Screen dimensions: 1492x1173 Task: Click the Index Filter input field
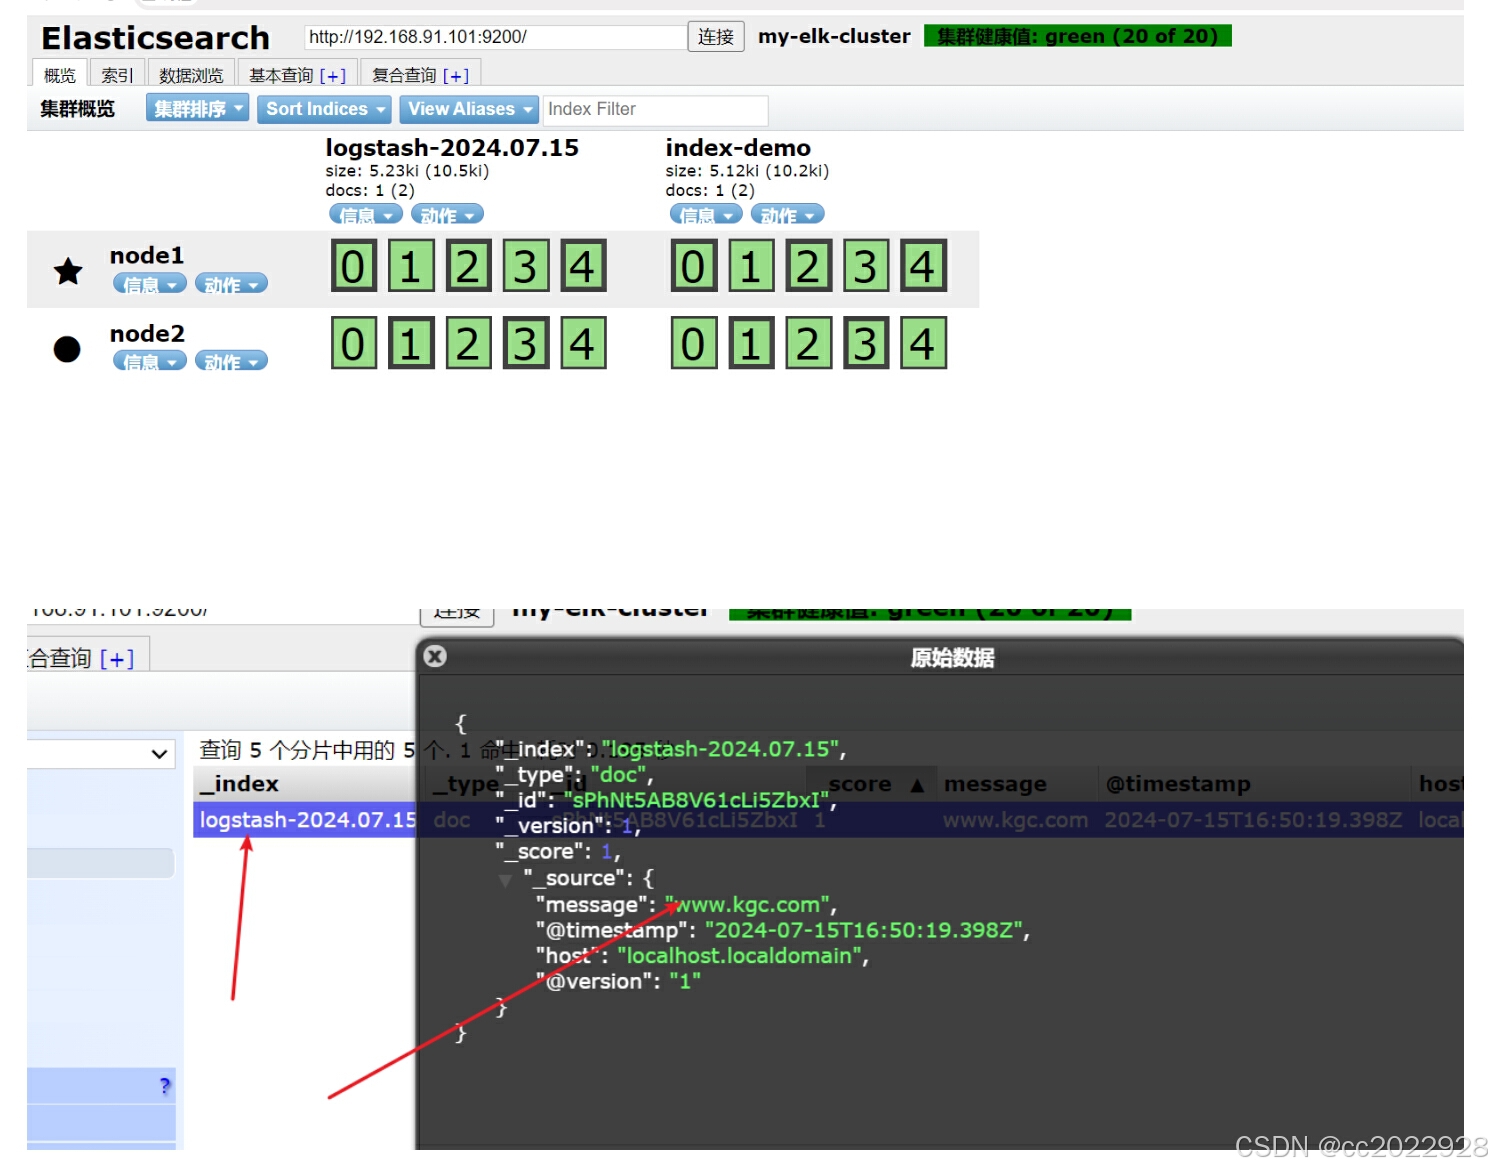pyautogui.click(x=655, y=109)
